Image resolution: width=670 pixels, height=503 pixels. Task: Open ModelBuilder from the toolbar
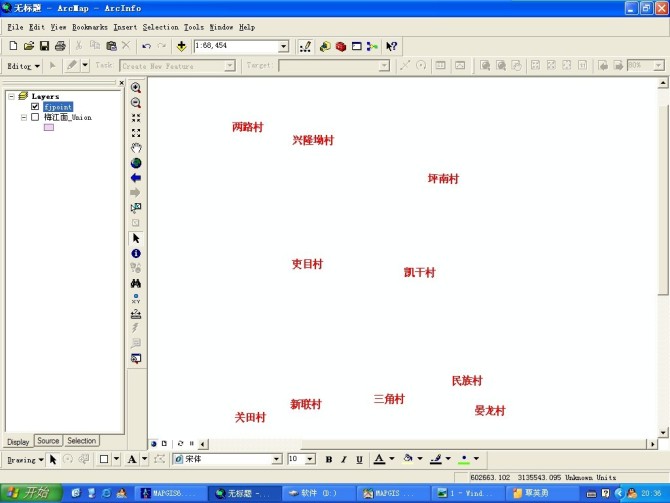point(372,46)
